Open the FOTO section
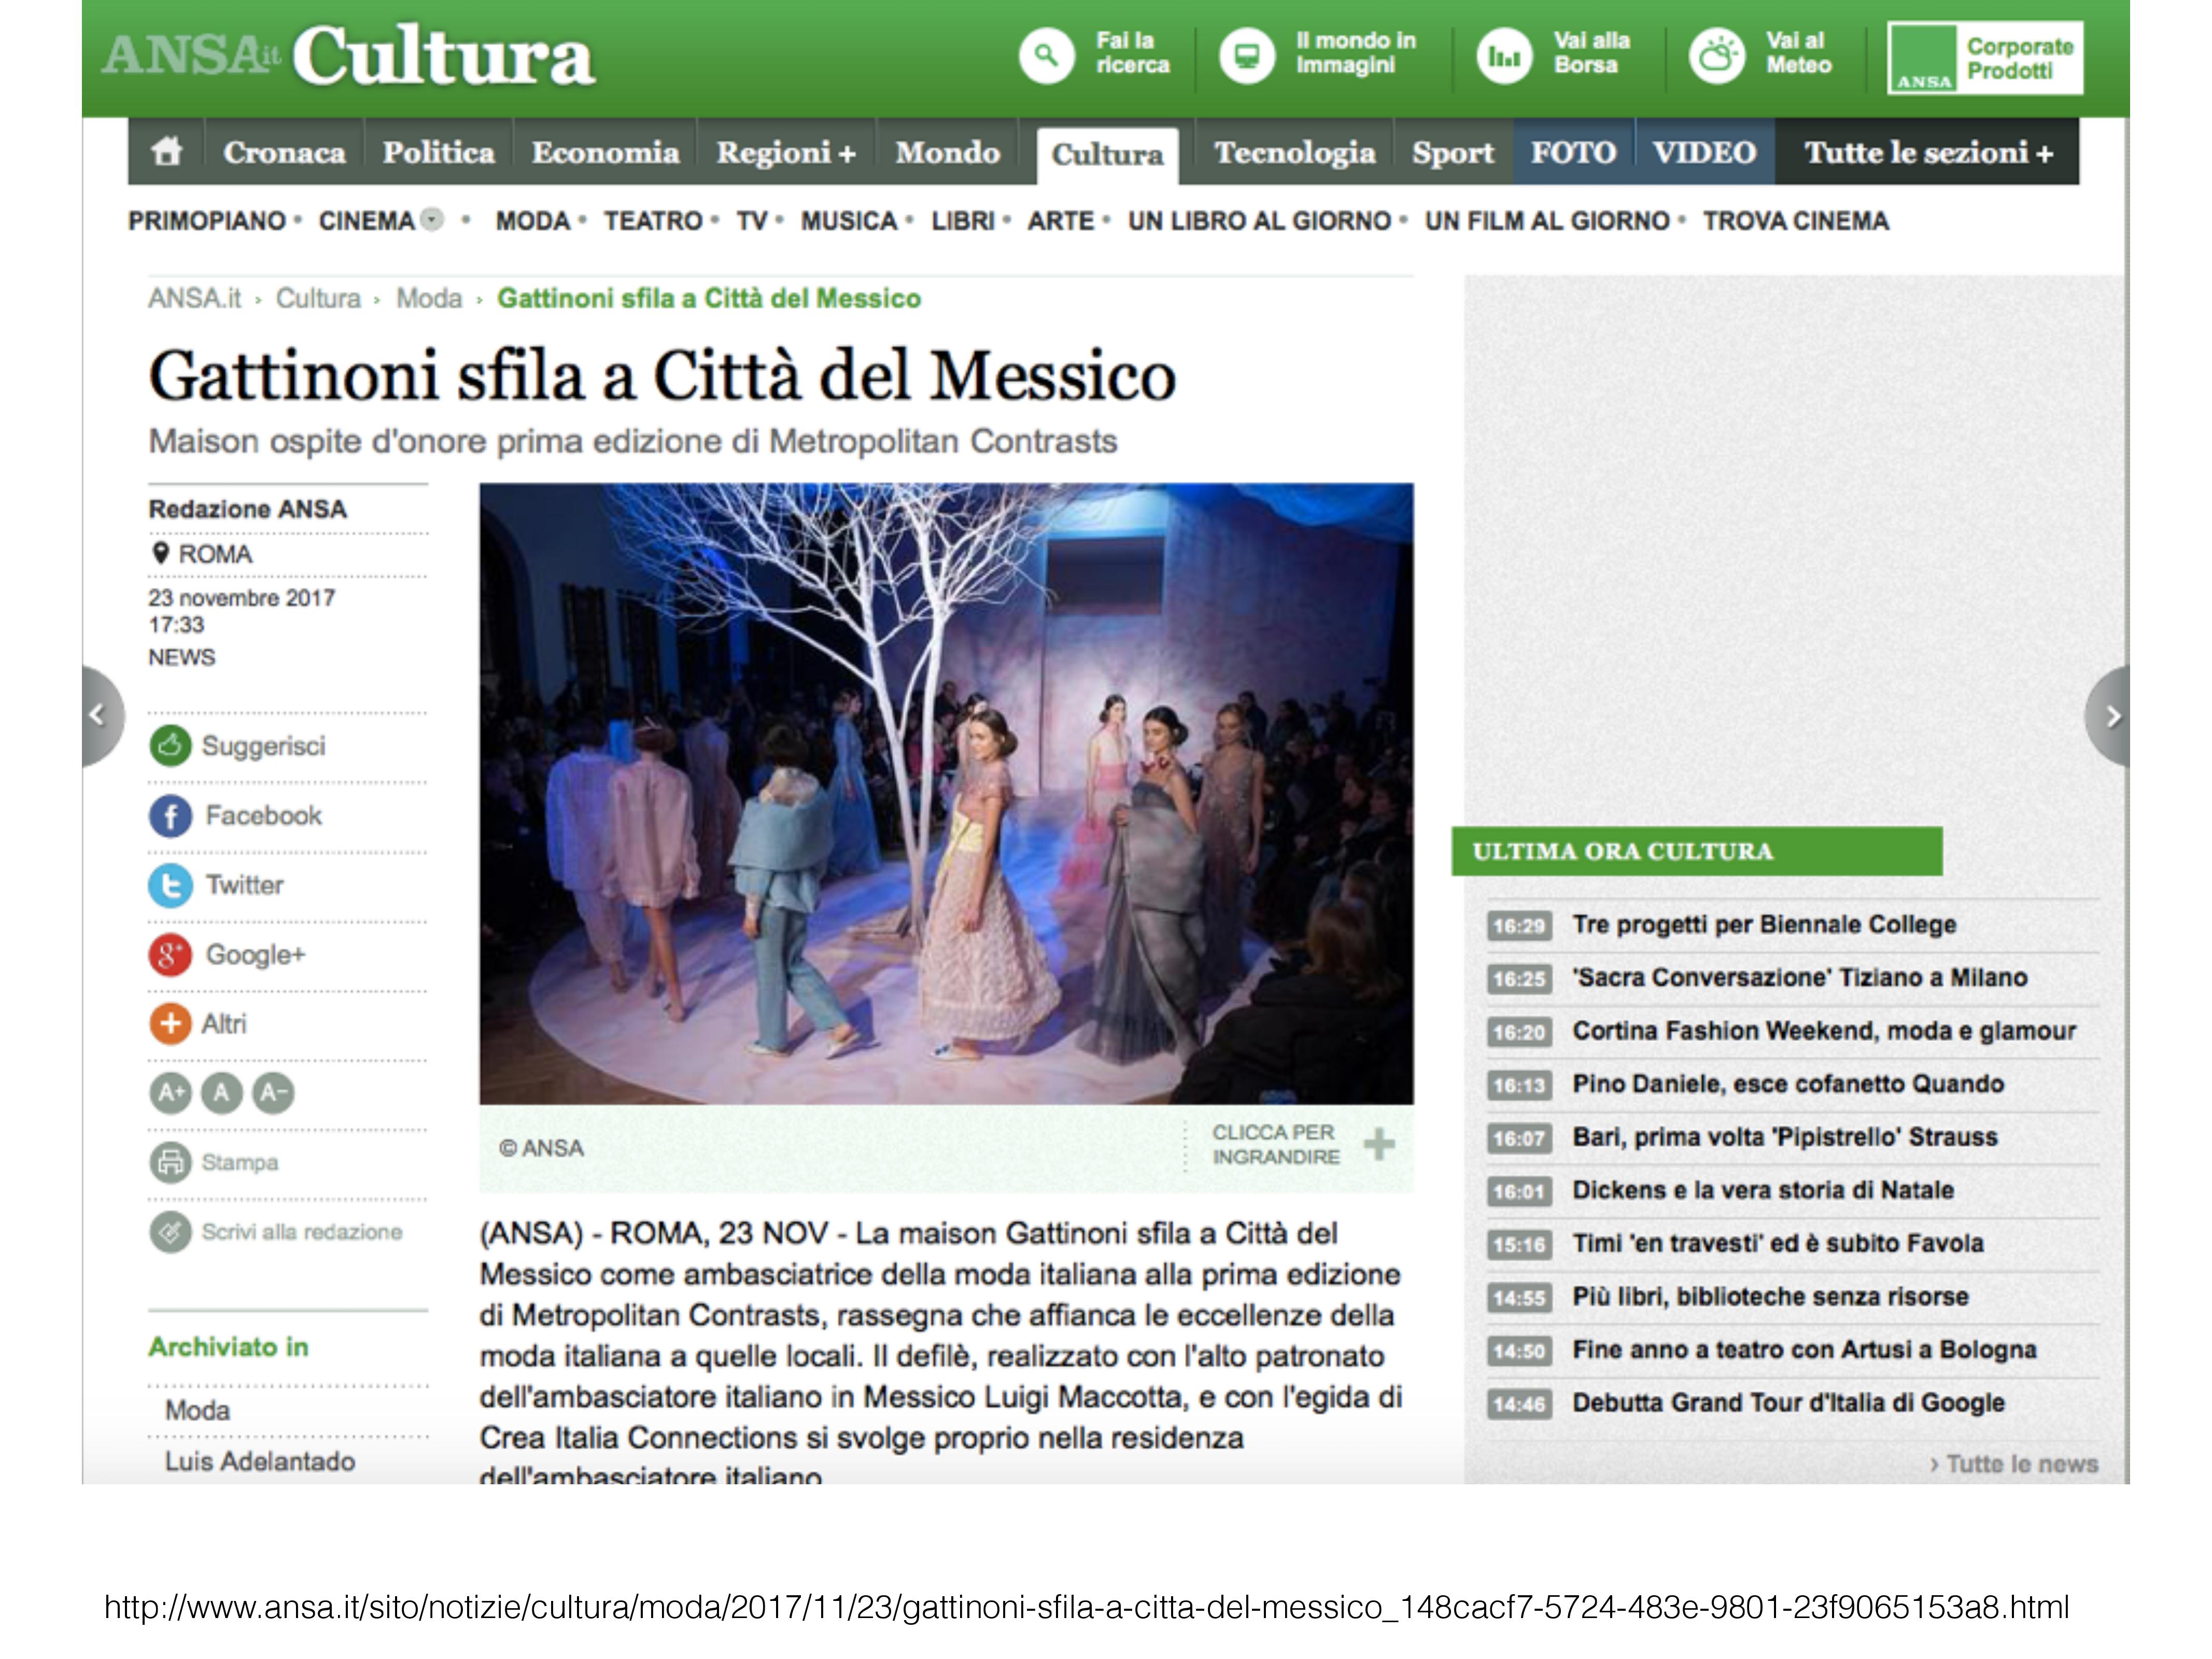 (x=1573, y=152)
